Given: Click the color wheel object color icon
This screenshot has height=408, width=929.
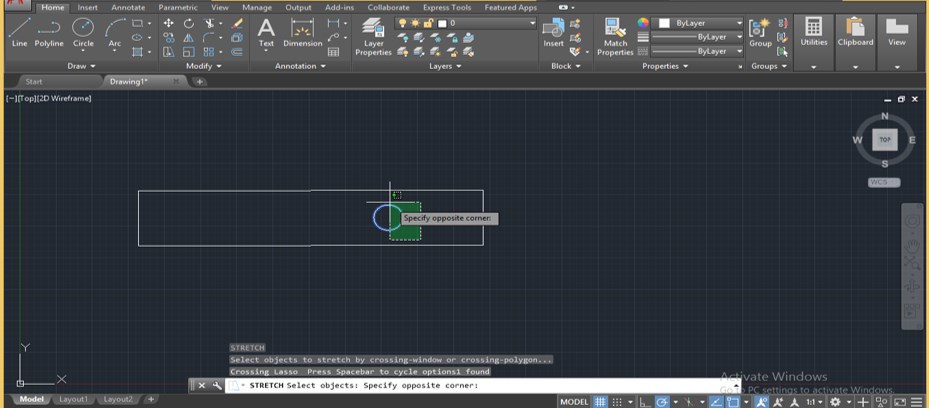Looking at the screenshot, I should [x=643, y=23].
